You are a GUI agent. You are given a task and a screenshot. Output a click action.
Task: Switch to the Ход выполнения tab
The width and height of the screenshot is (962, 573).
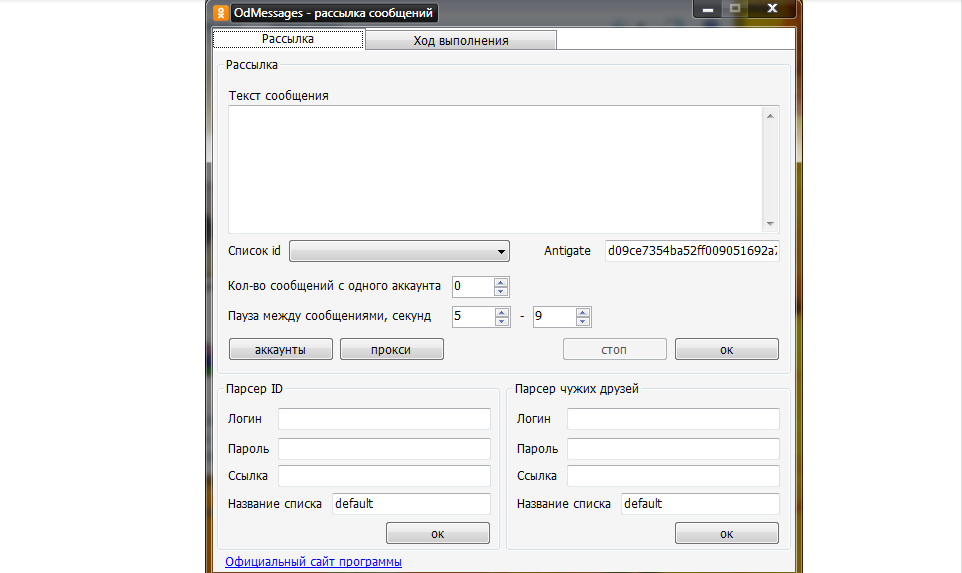(x=460, y=41)
